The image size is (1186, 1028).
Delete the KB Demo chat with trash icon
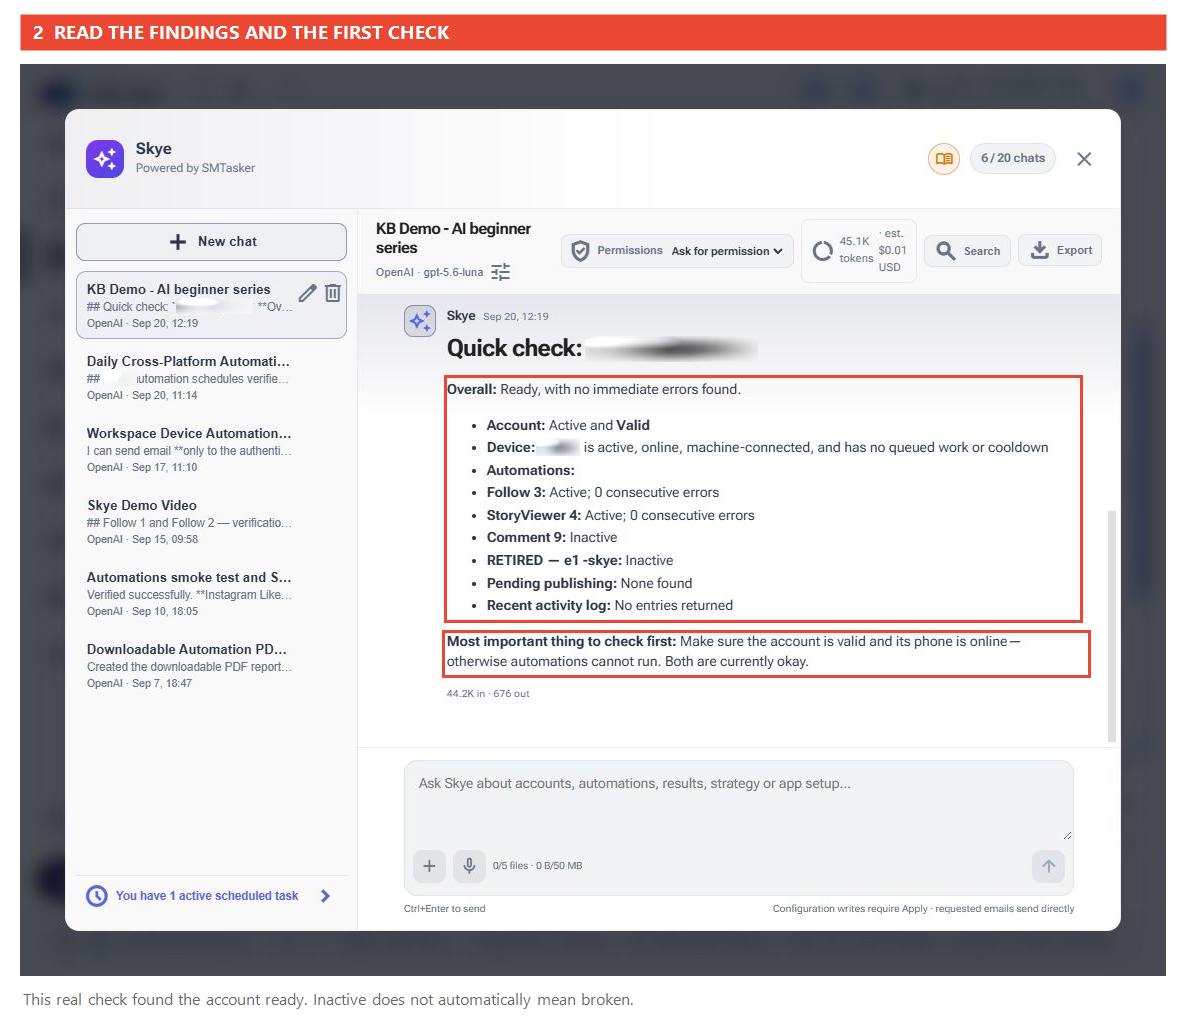333,293
